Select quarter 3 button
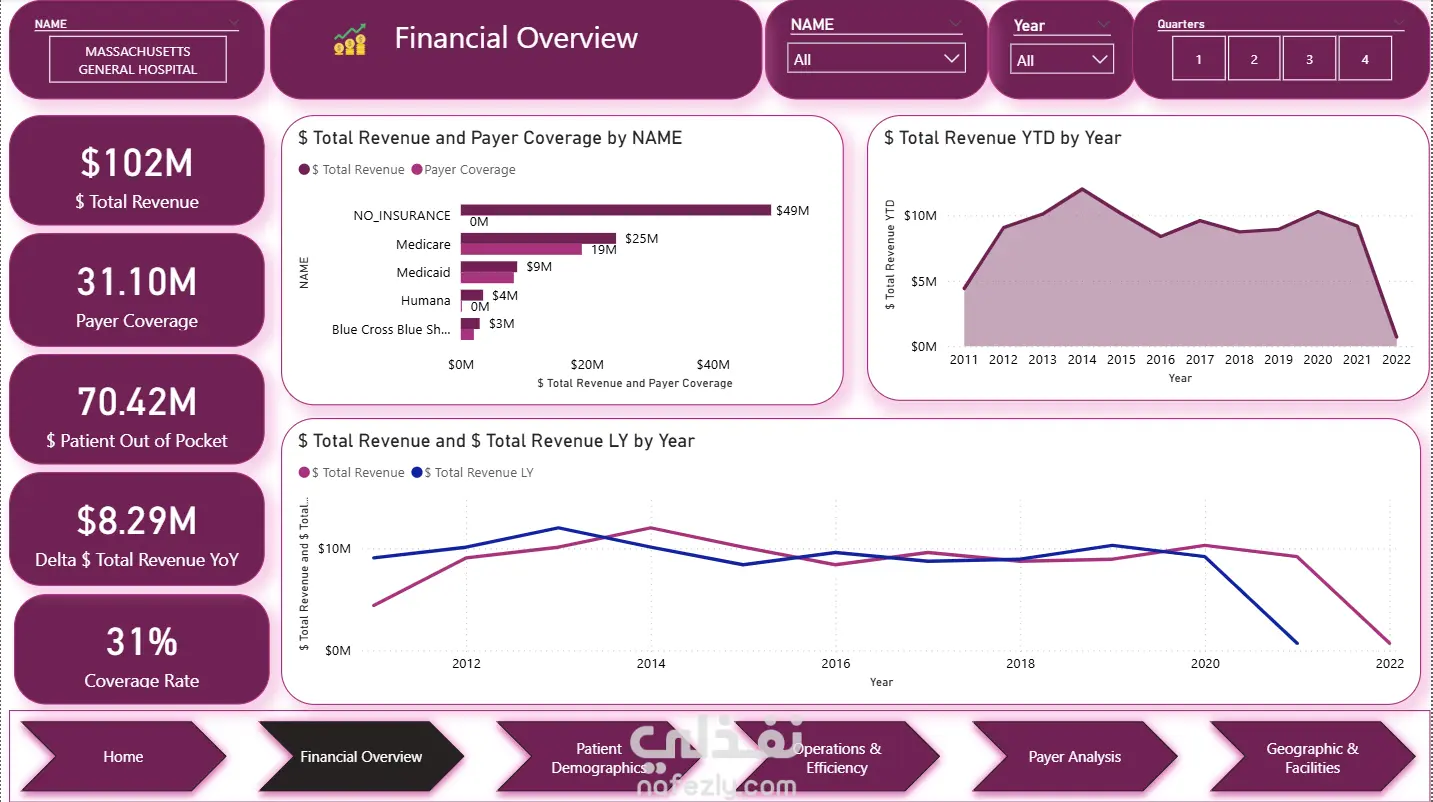The width and height of the screenshot is (1433, 802). [1309, 59]
